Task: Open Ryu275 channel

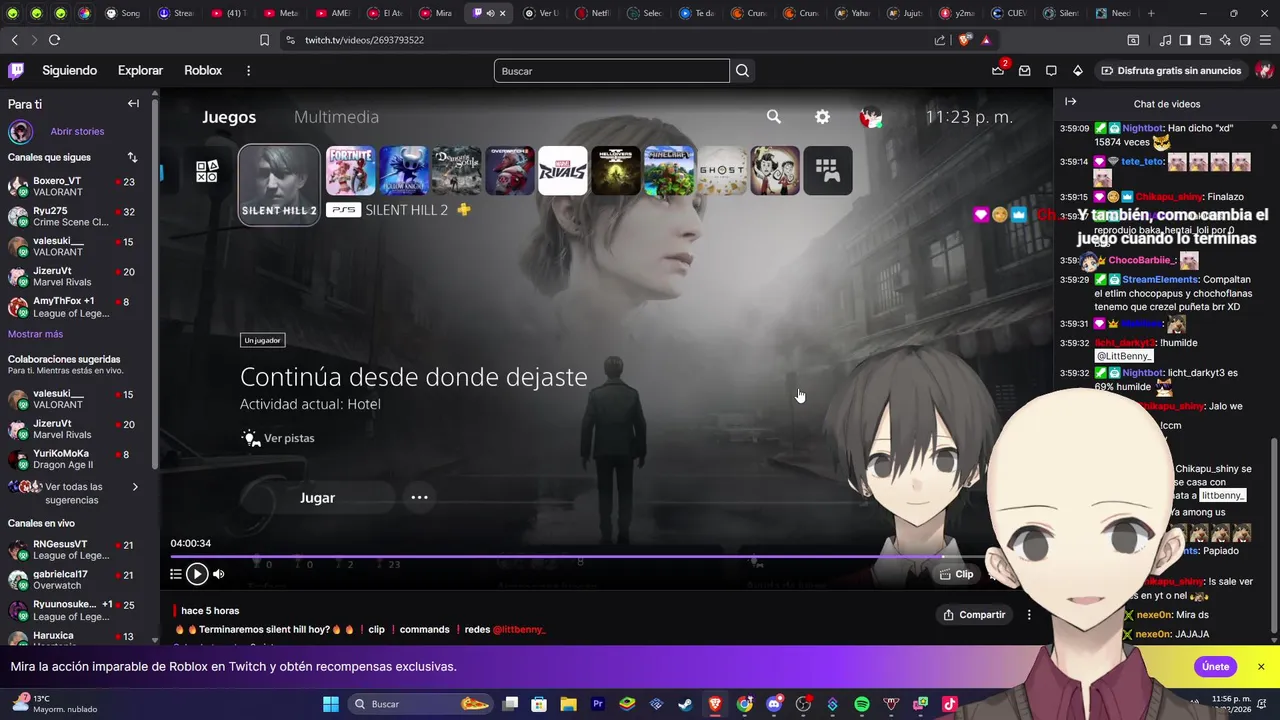Action: [x=72, y=217]
